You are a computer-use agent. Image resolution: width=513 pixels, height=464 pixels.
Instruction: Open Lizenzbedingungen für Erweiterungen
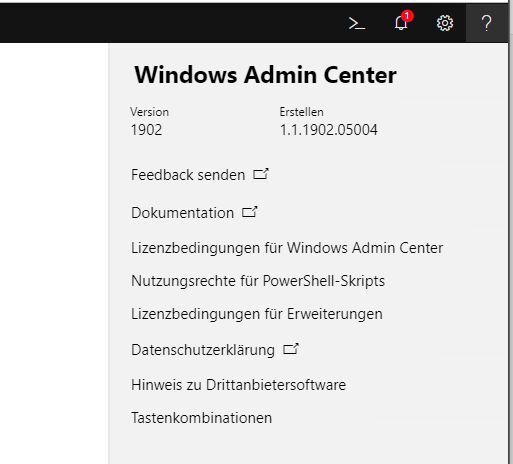click(257, 314)
